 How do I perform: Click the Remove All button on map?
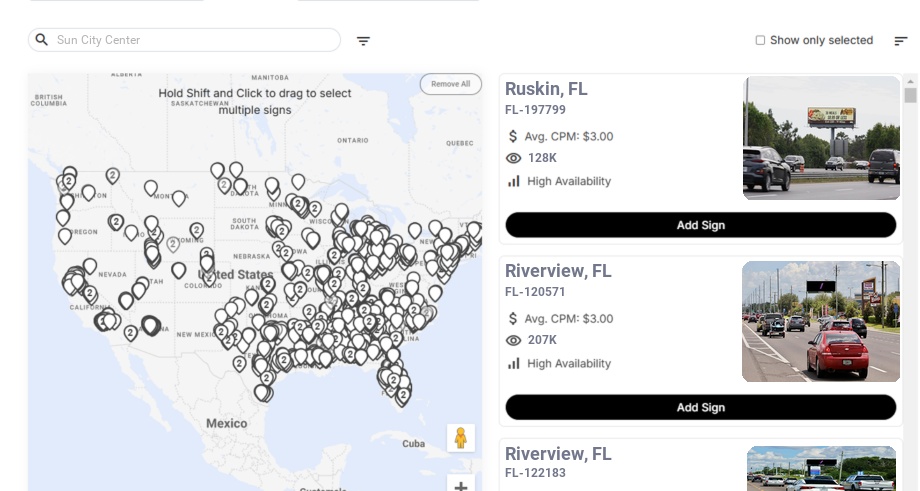click(x=450, y=84)
